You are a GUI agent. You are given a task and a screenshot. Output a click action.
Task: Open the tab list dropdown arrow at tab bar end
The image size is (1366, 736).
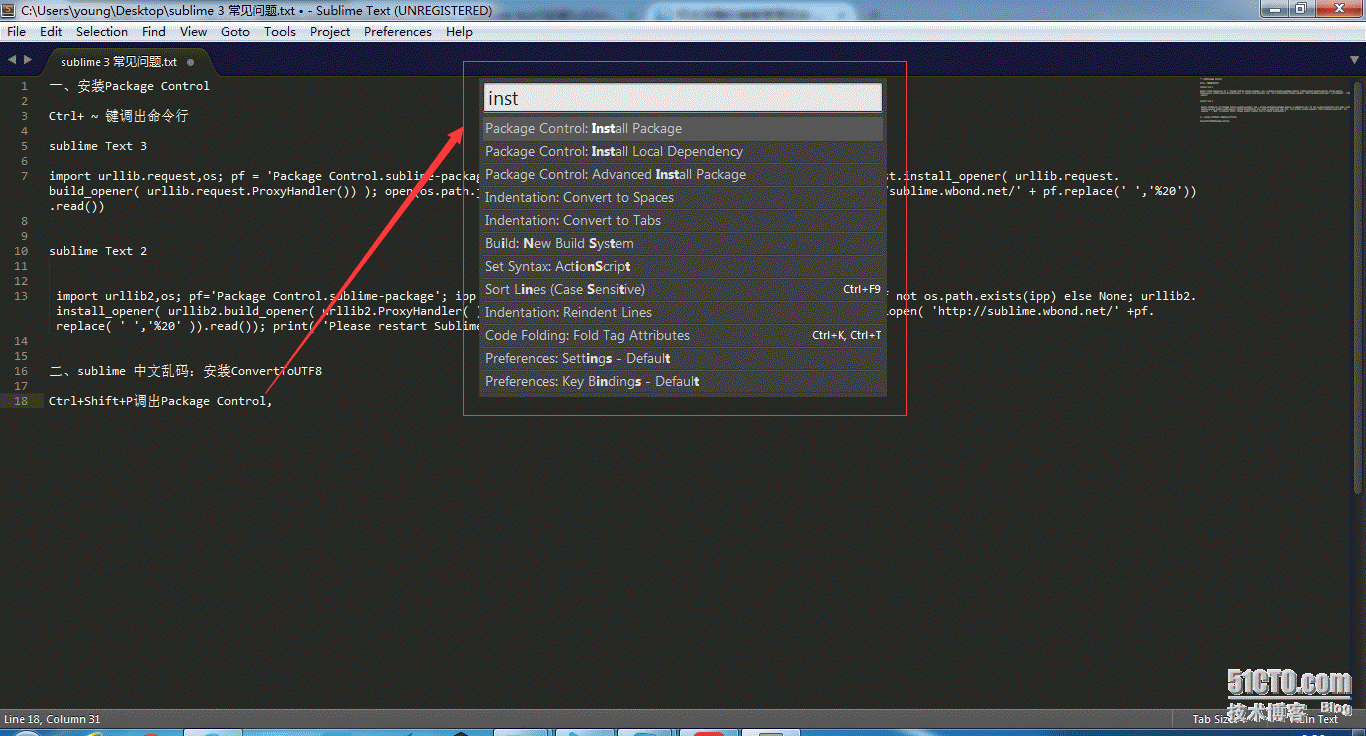(x=1353, y=61)
